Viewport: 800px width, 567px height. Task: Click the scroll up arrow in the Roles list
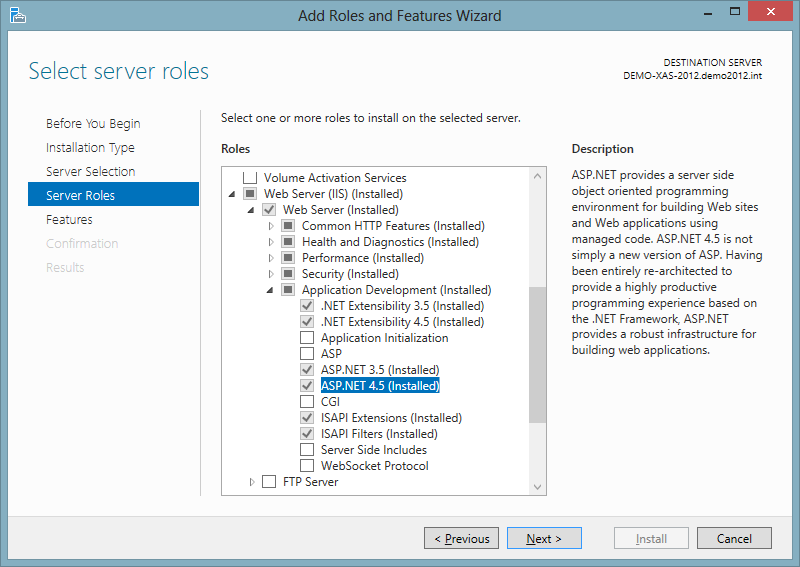537,176
